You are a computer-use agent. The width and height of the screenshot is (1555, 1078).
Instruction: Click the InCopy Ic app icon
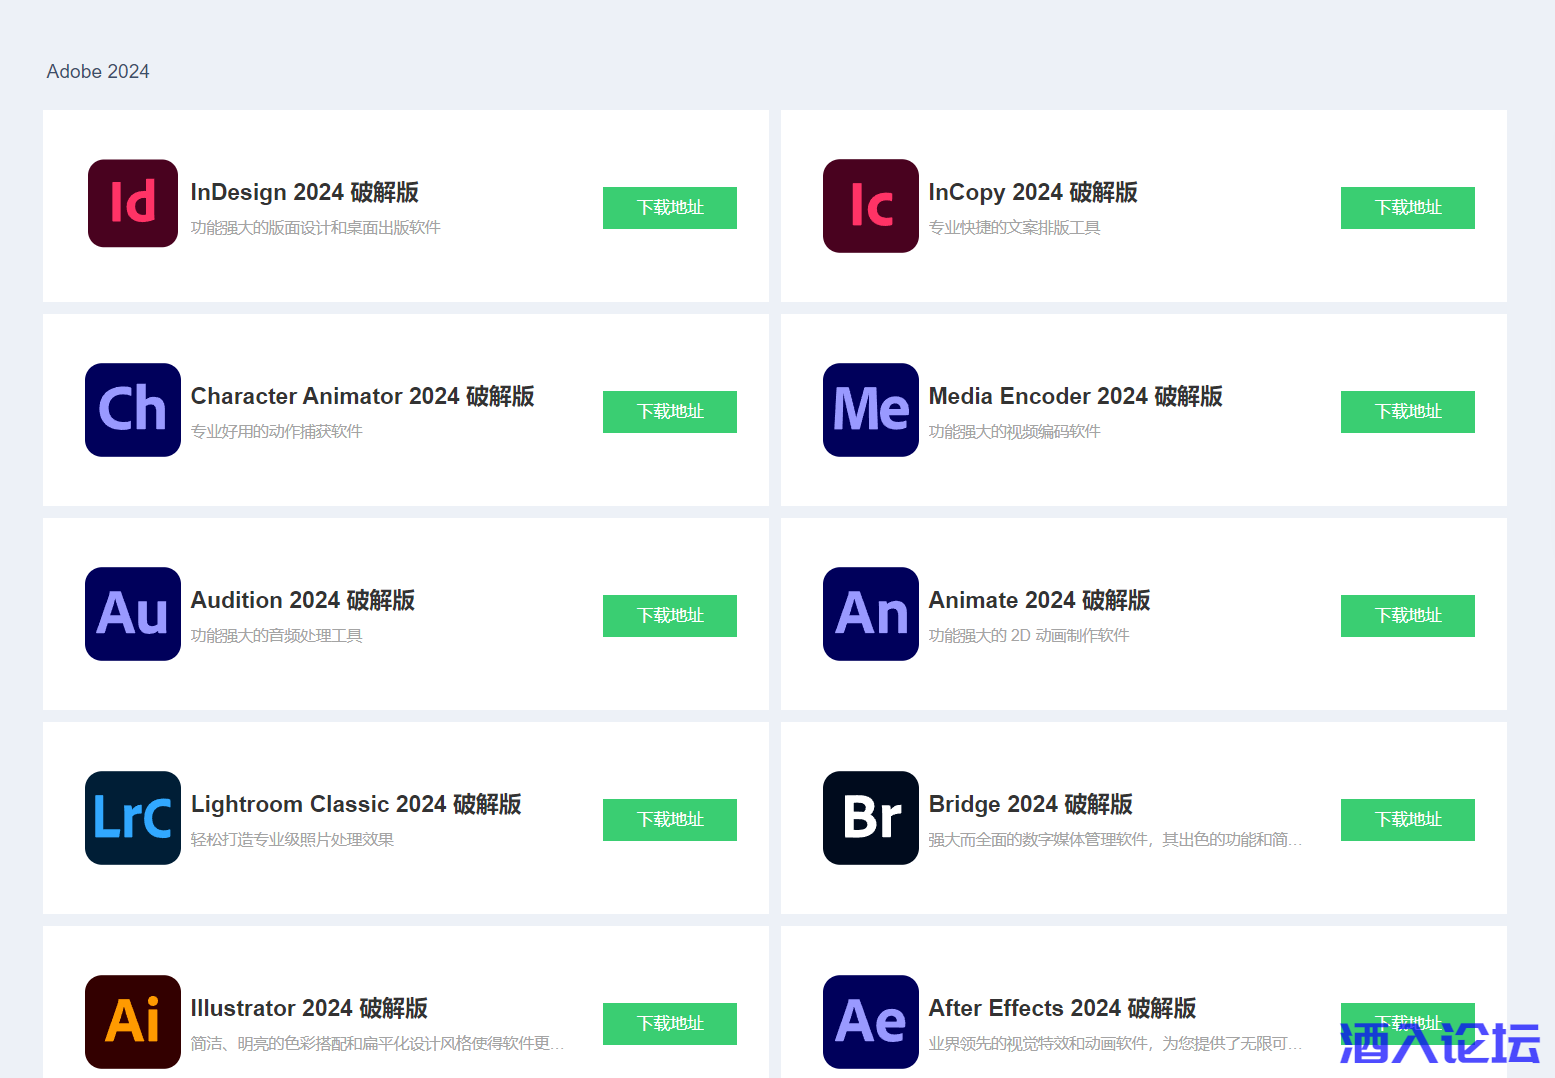[870, 206]
